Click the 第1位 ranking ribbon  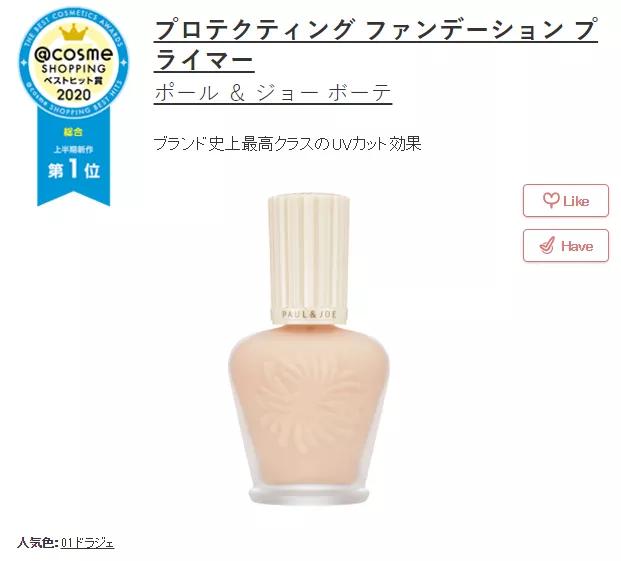pyautogui.click(x=74, y=170)
